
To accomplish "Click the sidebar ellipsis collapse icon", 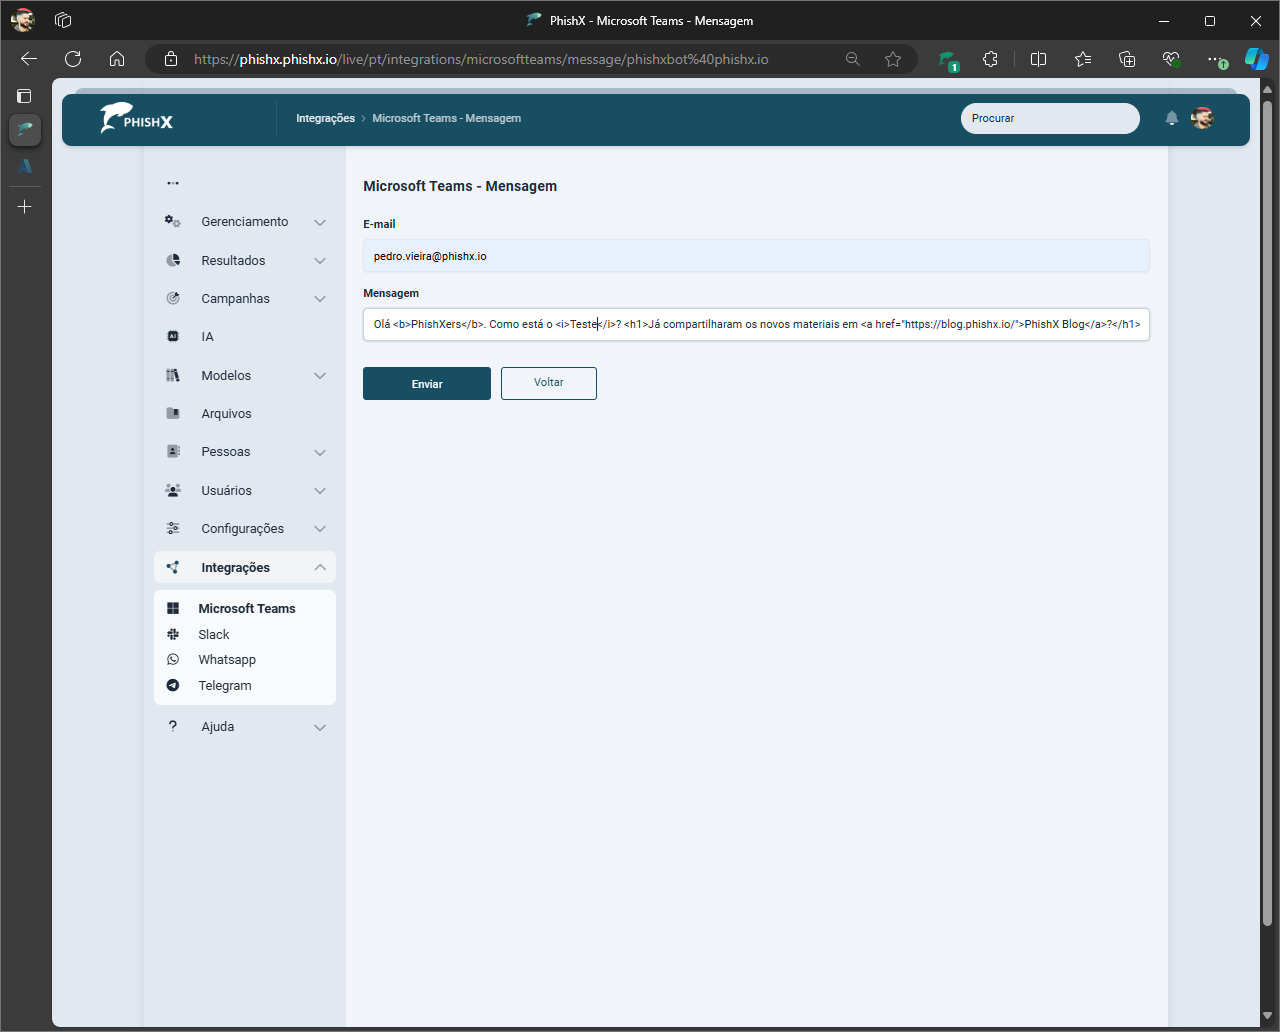I will coord(173,183).
